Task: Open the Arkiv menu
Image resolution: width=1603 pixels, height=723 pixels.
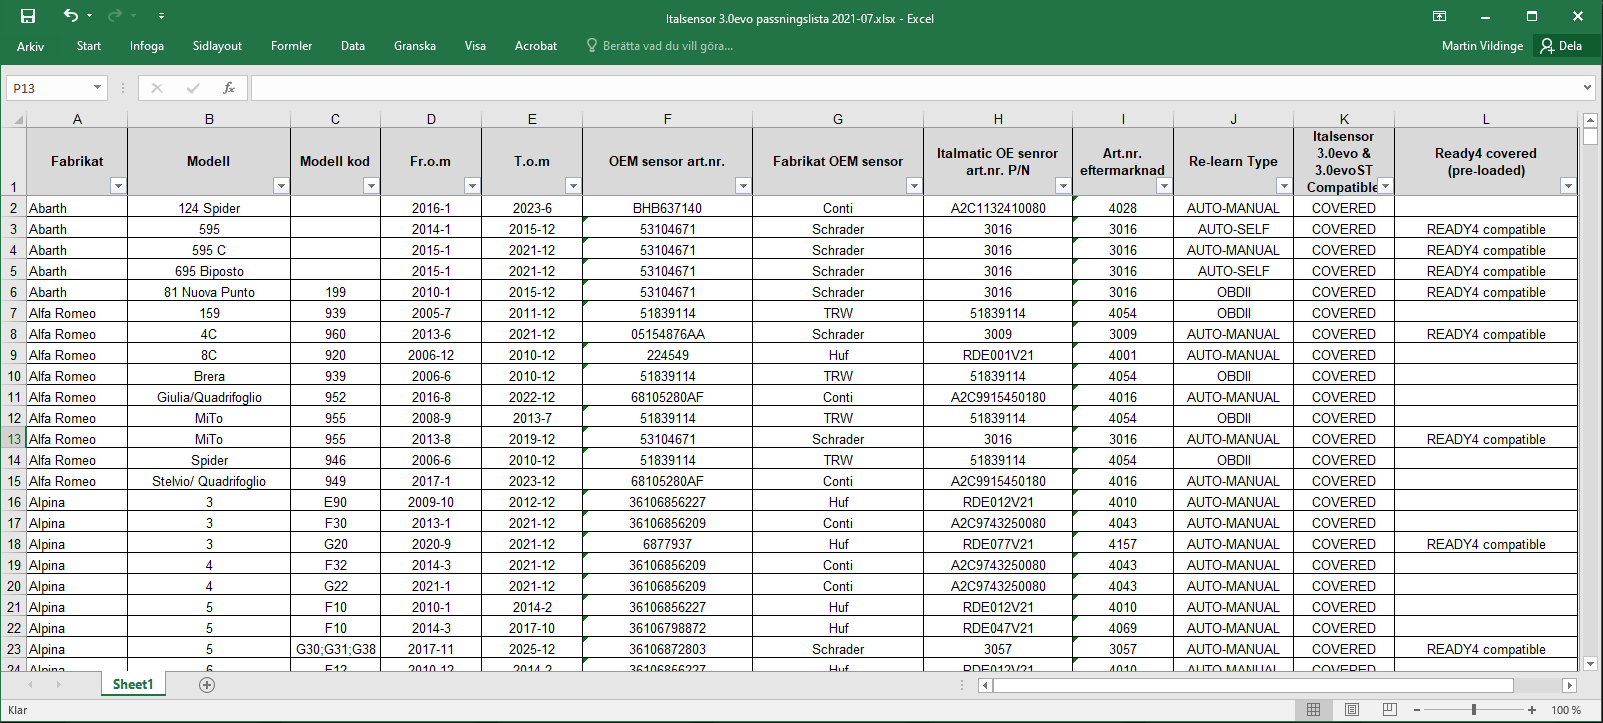Action: (31, 46)
